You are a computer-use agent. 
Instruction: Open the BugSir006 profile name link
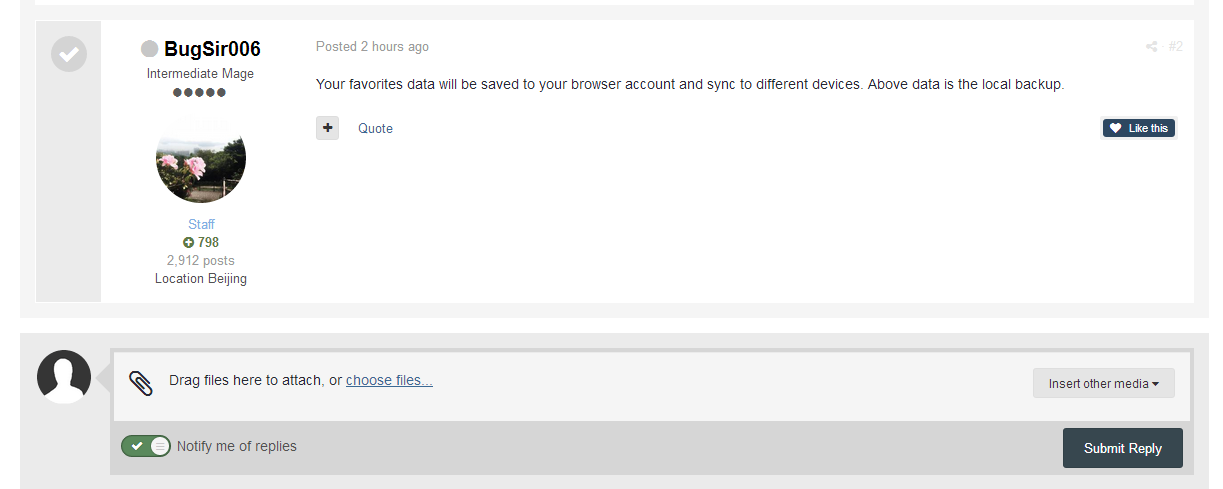[212, 49]
